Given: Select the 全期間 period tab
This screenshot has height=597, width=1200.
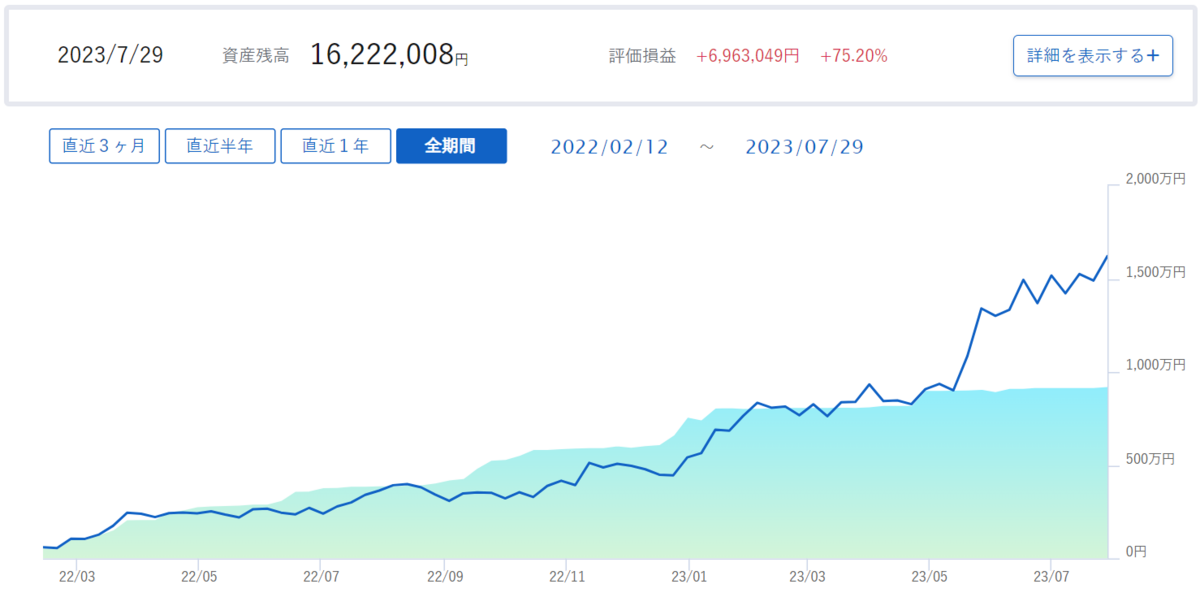Looking at the screenshot, I should click(451, 146).
